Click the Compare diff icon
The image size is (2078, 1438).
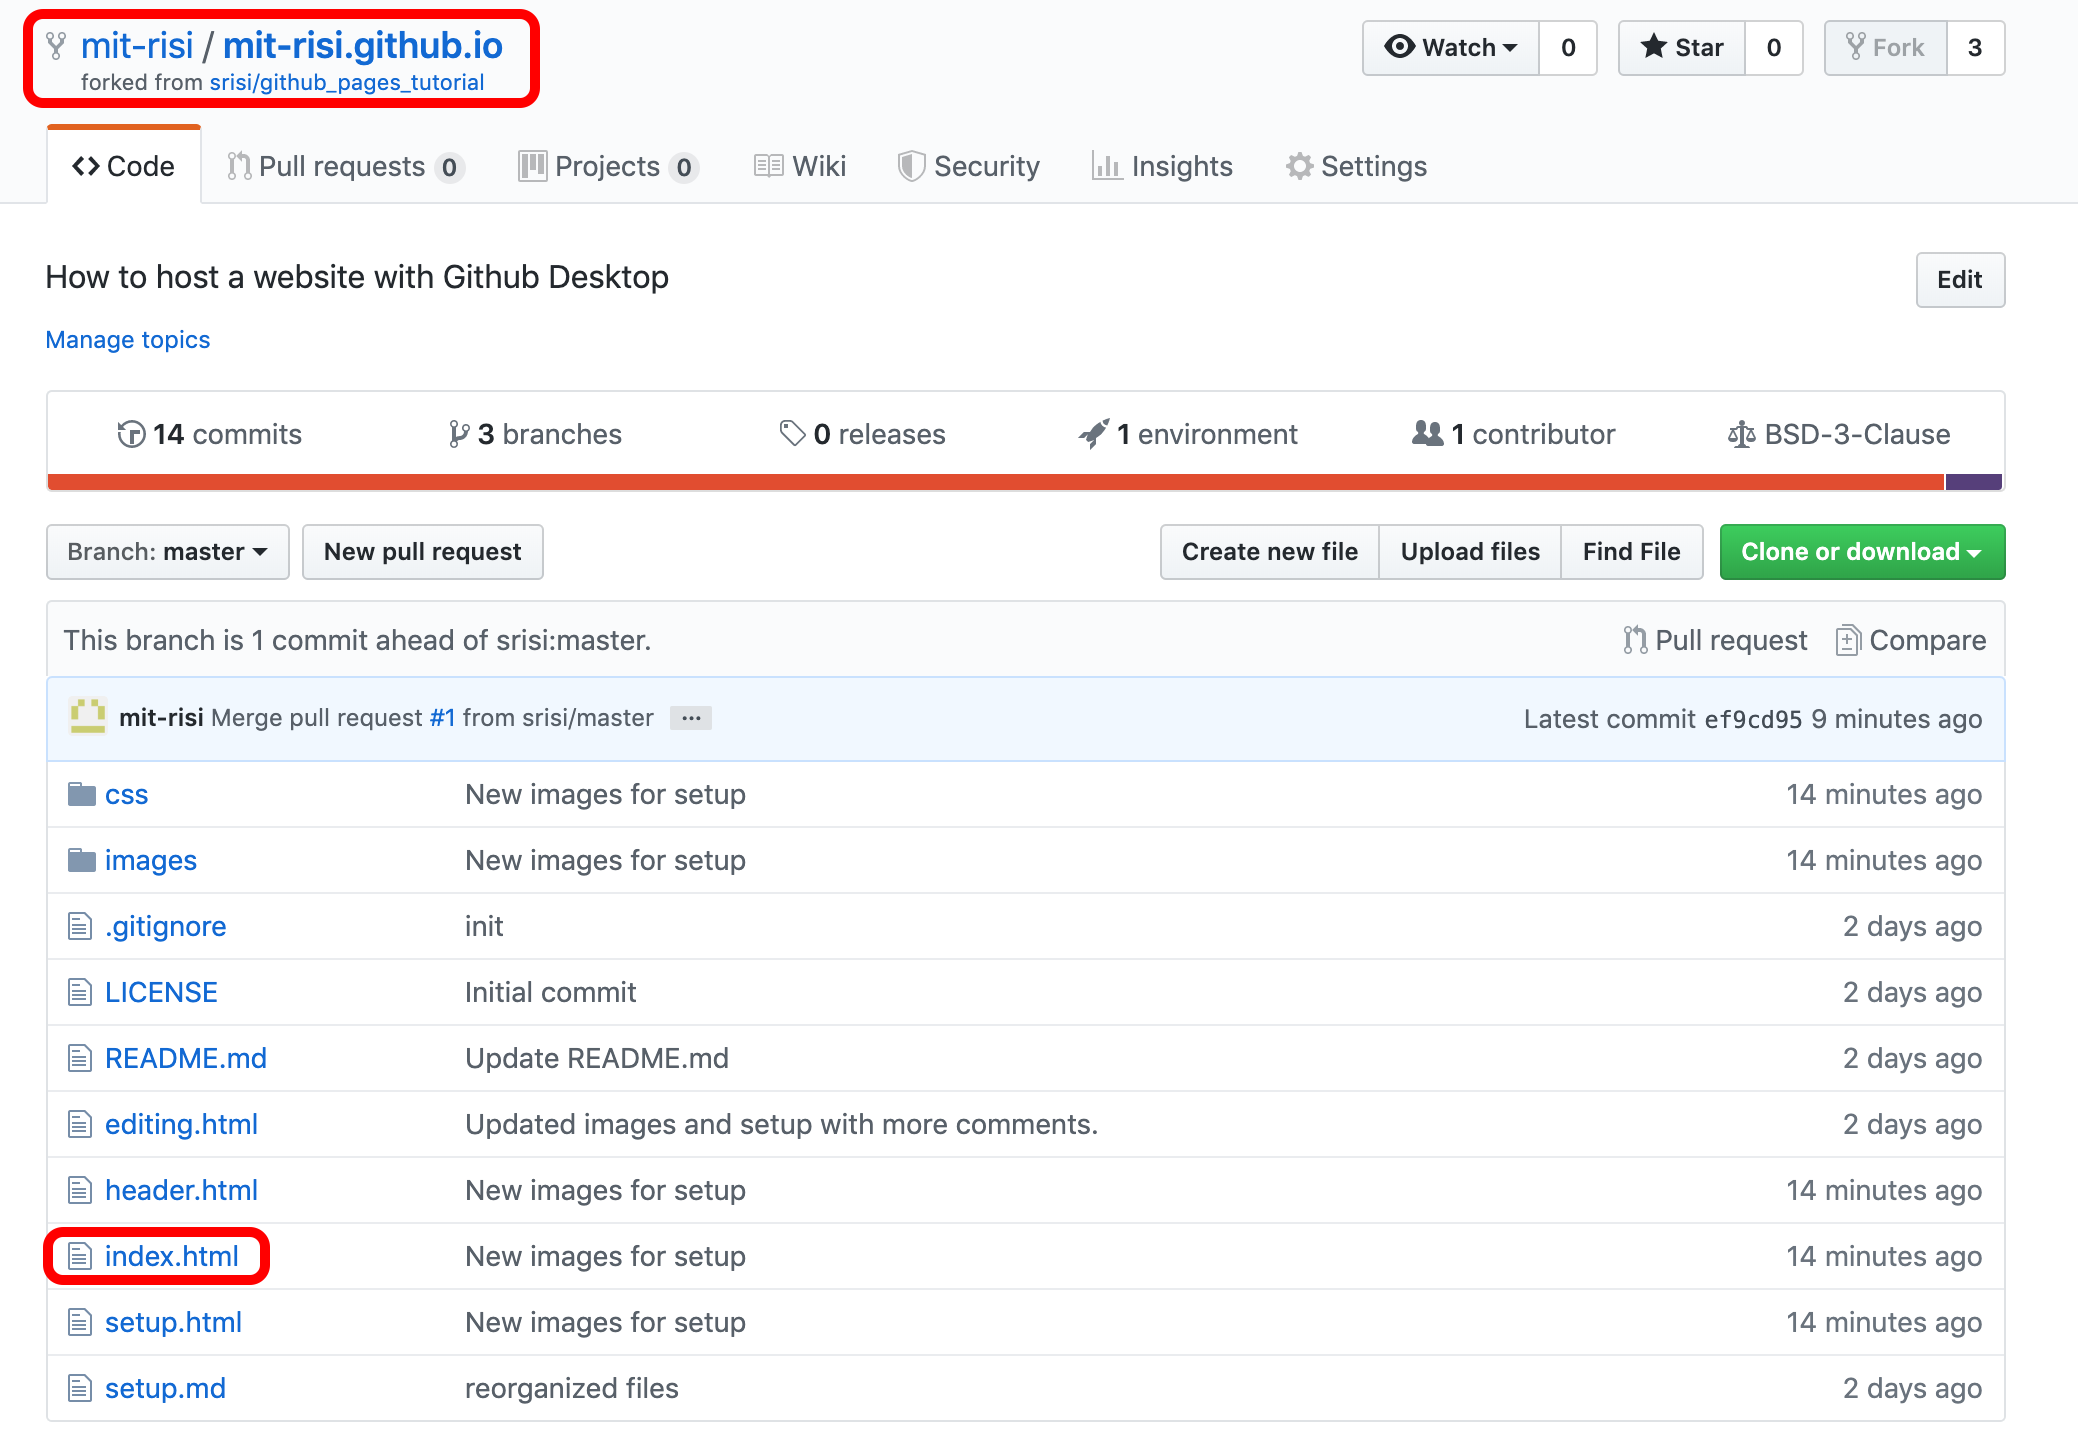(x=1848, y=640)
